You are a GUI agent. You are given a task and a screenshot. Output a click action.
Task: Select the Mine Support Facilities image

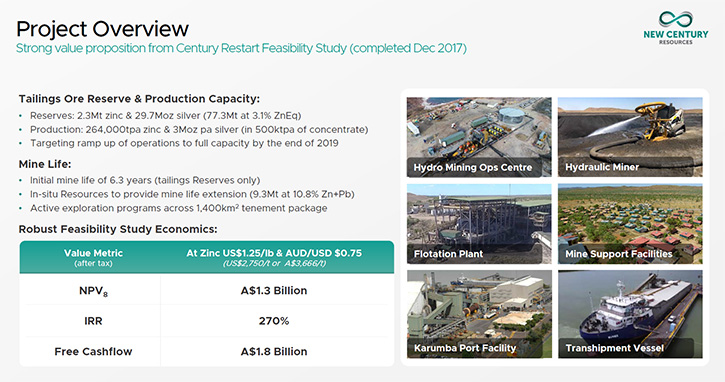tap(630, 224)
